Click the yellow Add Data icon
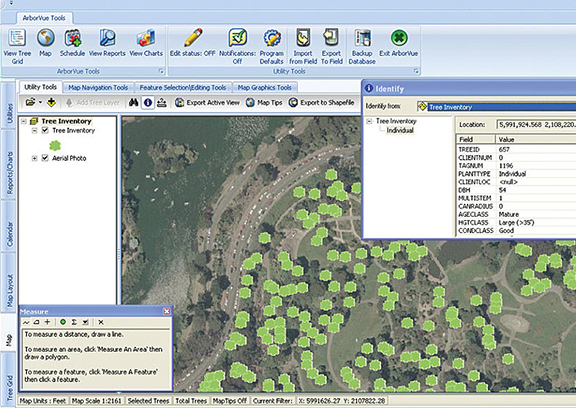This screenshot has height=408, width=576. pos(51,102)
